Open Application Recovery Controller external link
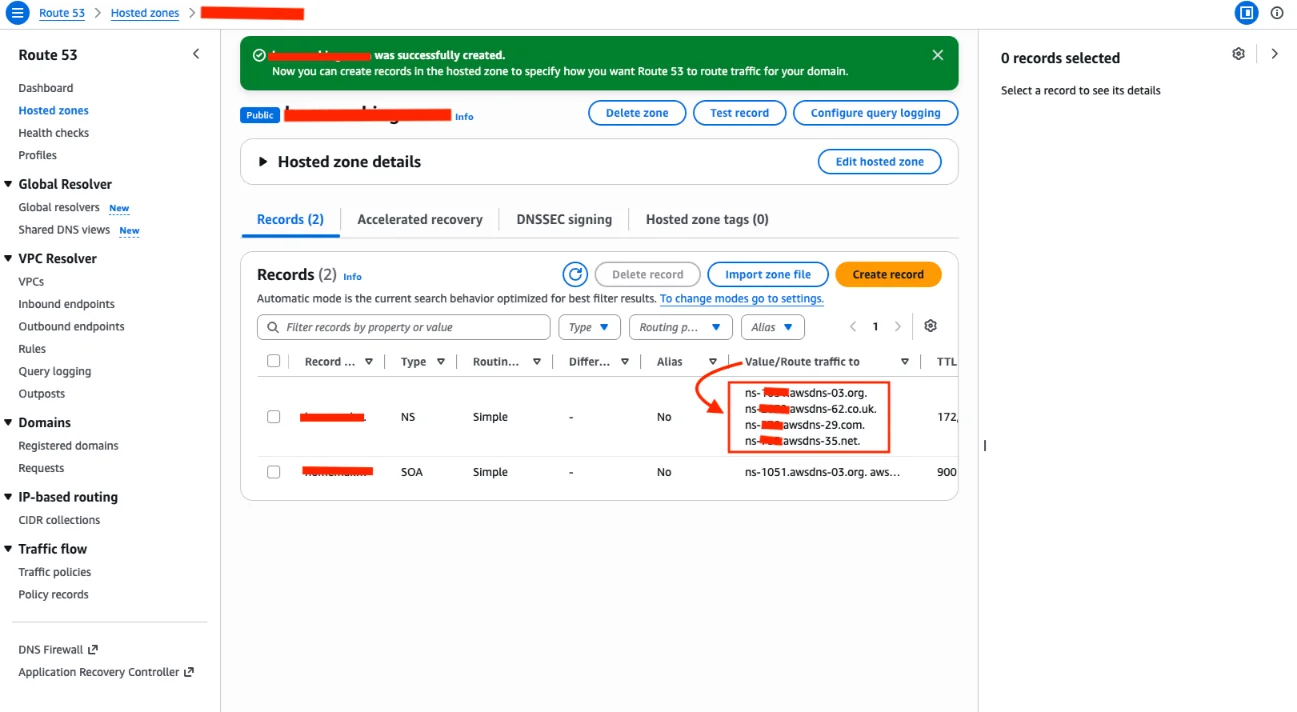Viewport: 1297px width, 712px height. tap(106, 672)
